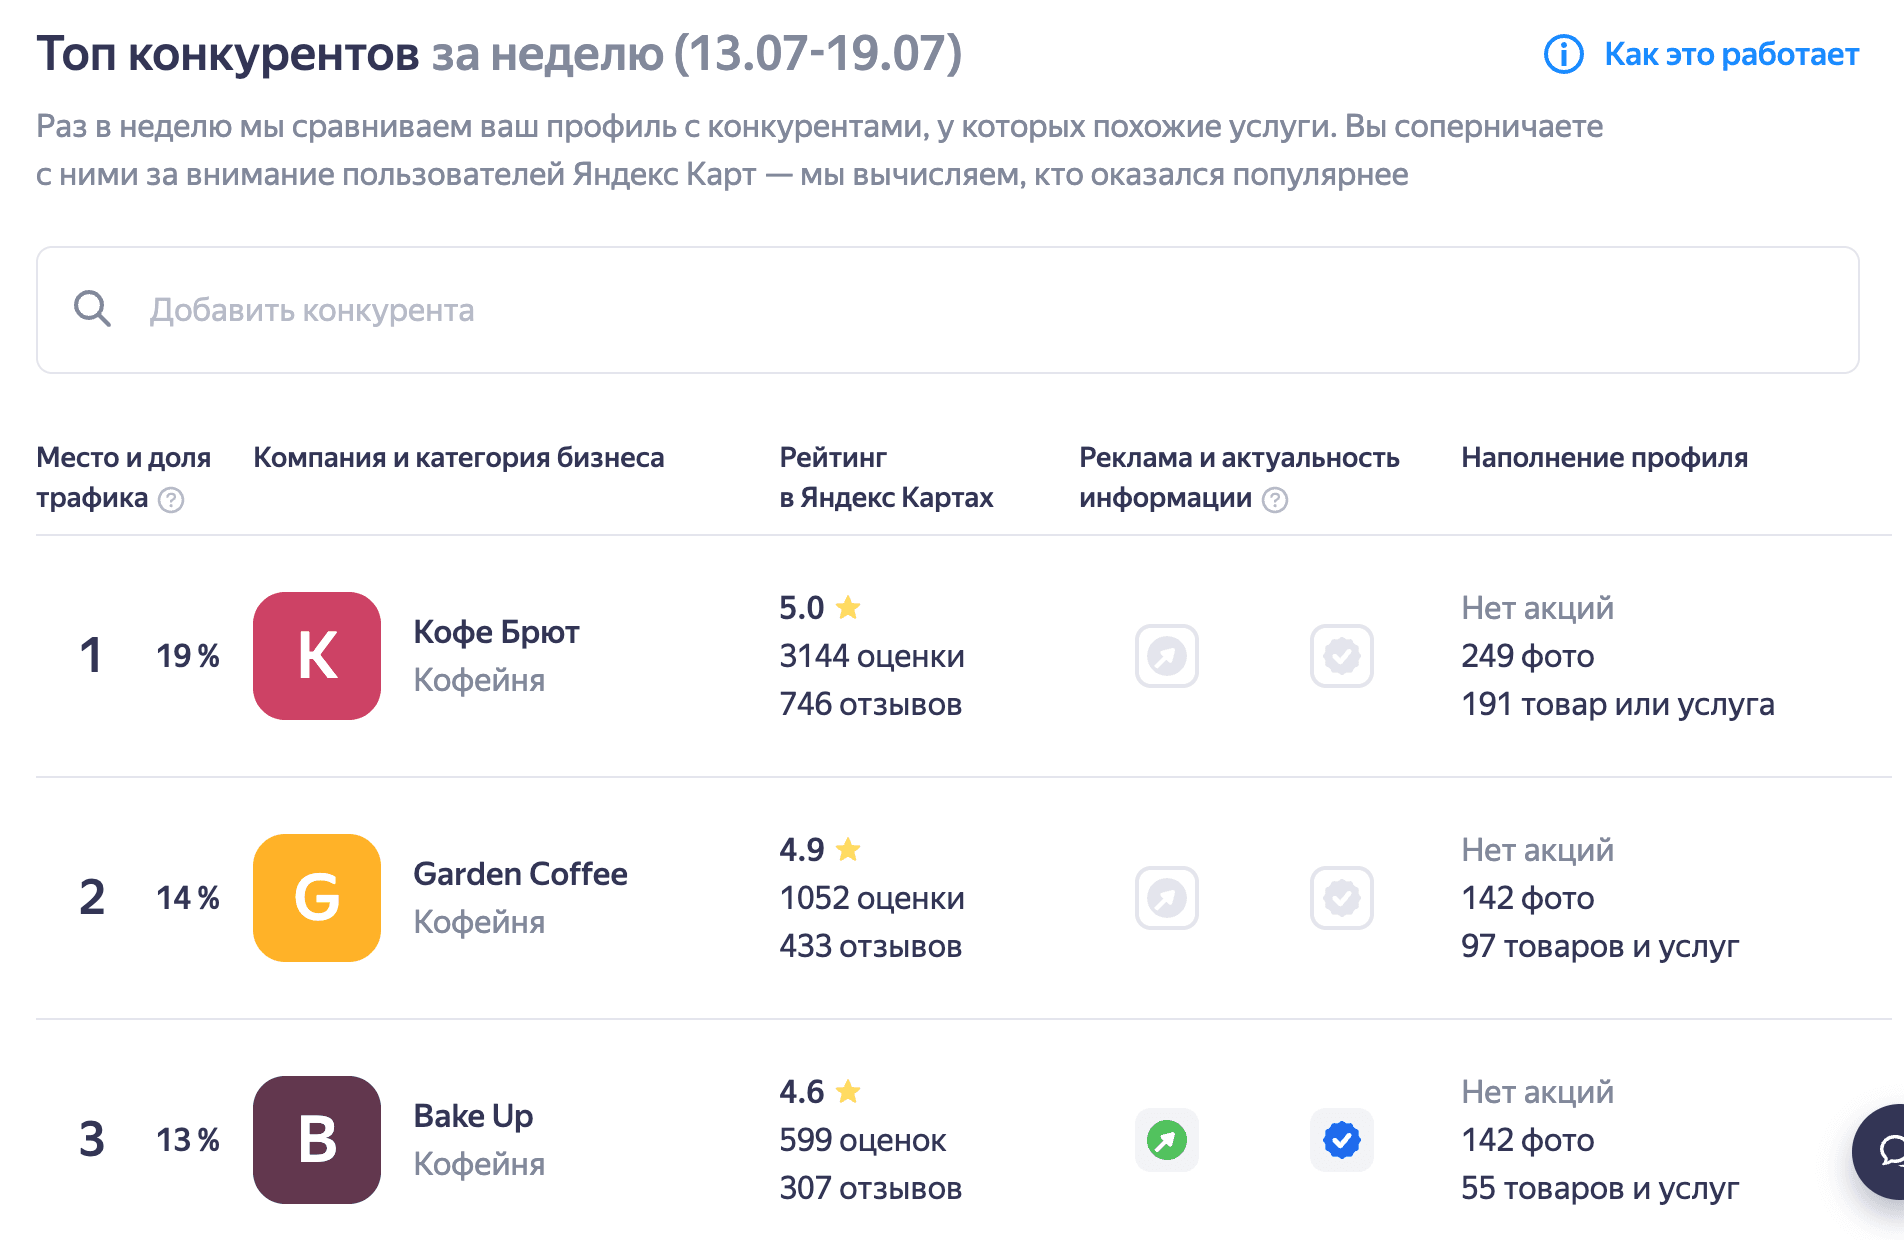Click '97 товаров и услуг' text
Screen dimensions: 1904x1240
coord(1600,946)
